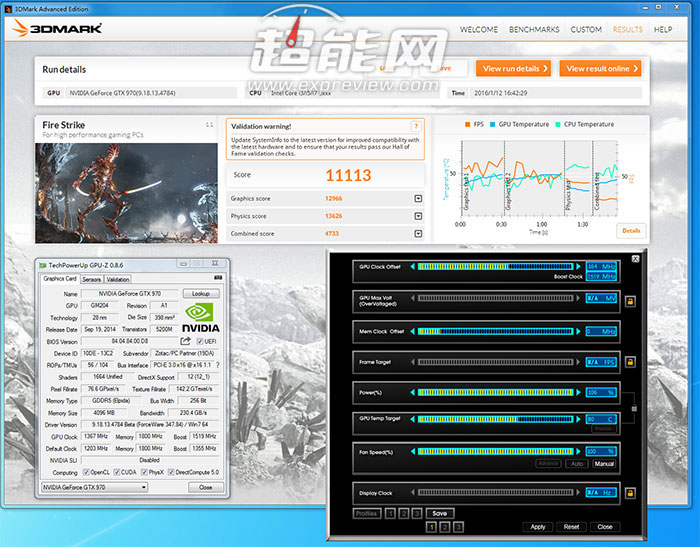The width and height of the screenshot is (700, 547).
Task: Click the Bus Interface question mark in GPU-Z
Action: click(217, 365)
